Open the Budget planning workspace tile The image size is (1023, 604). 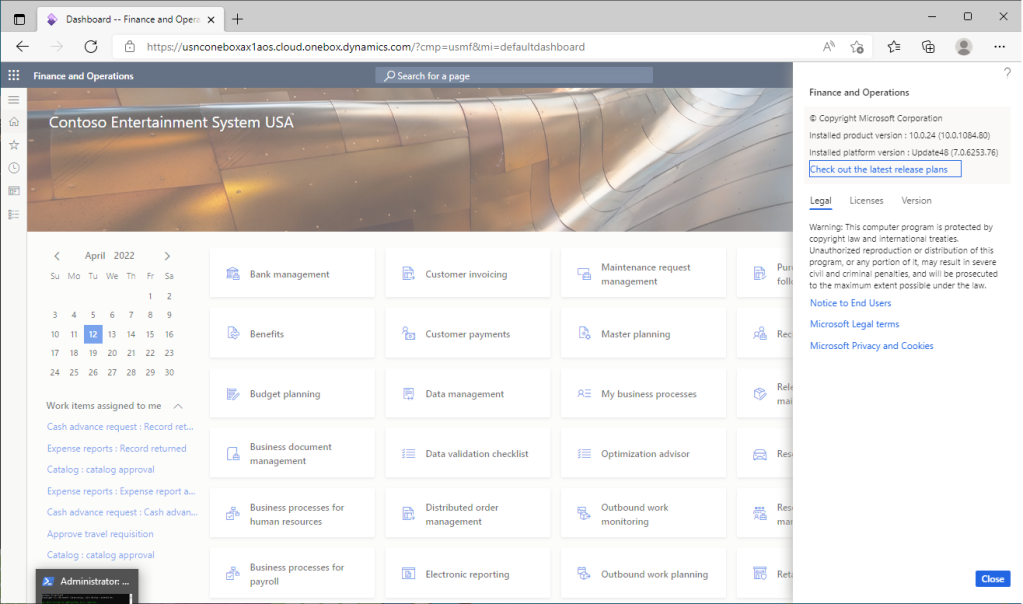click(x=292, y=394)
